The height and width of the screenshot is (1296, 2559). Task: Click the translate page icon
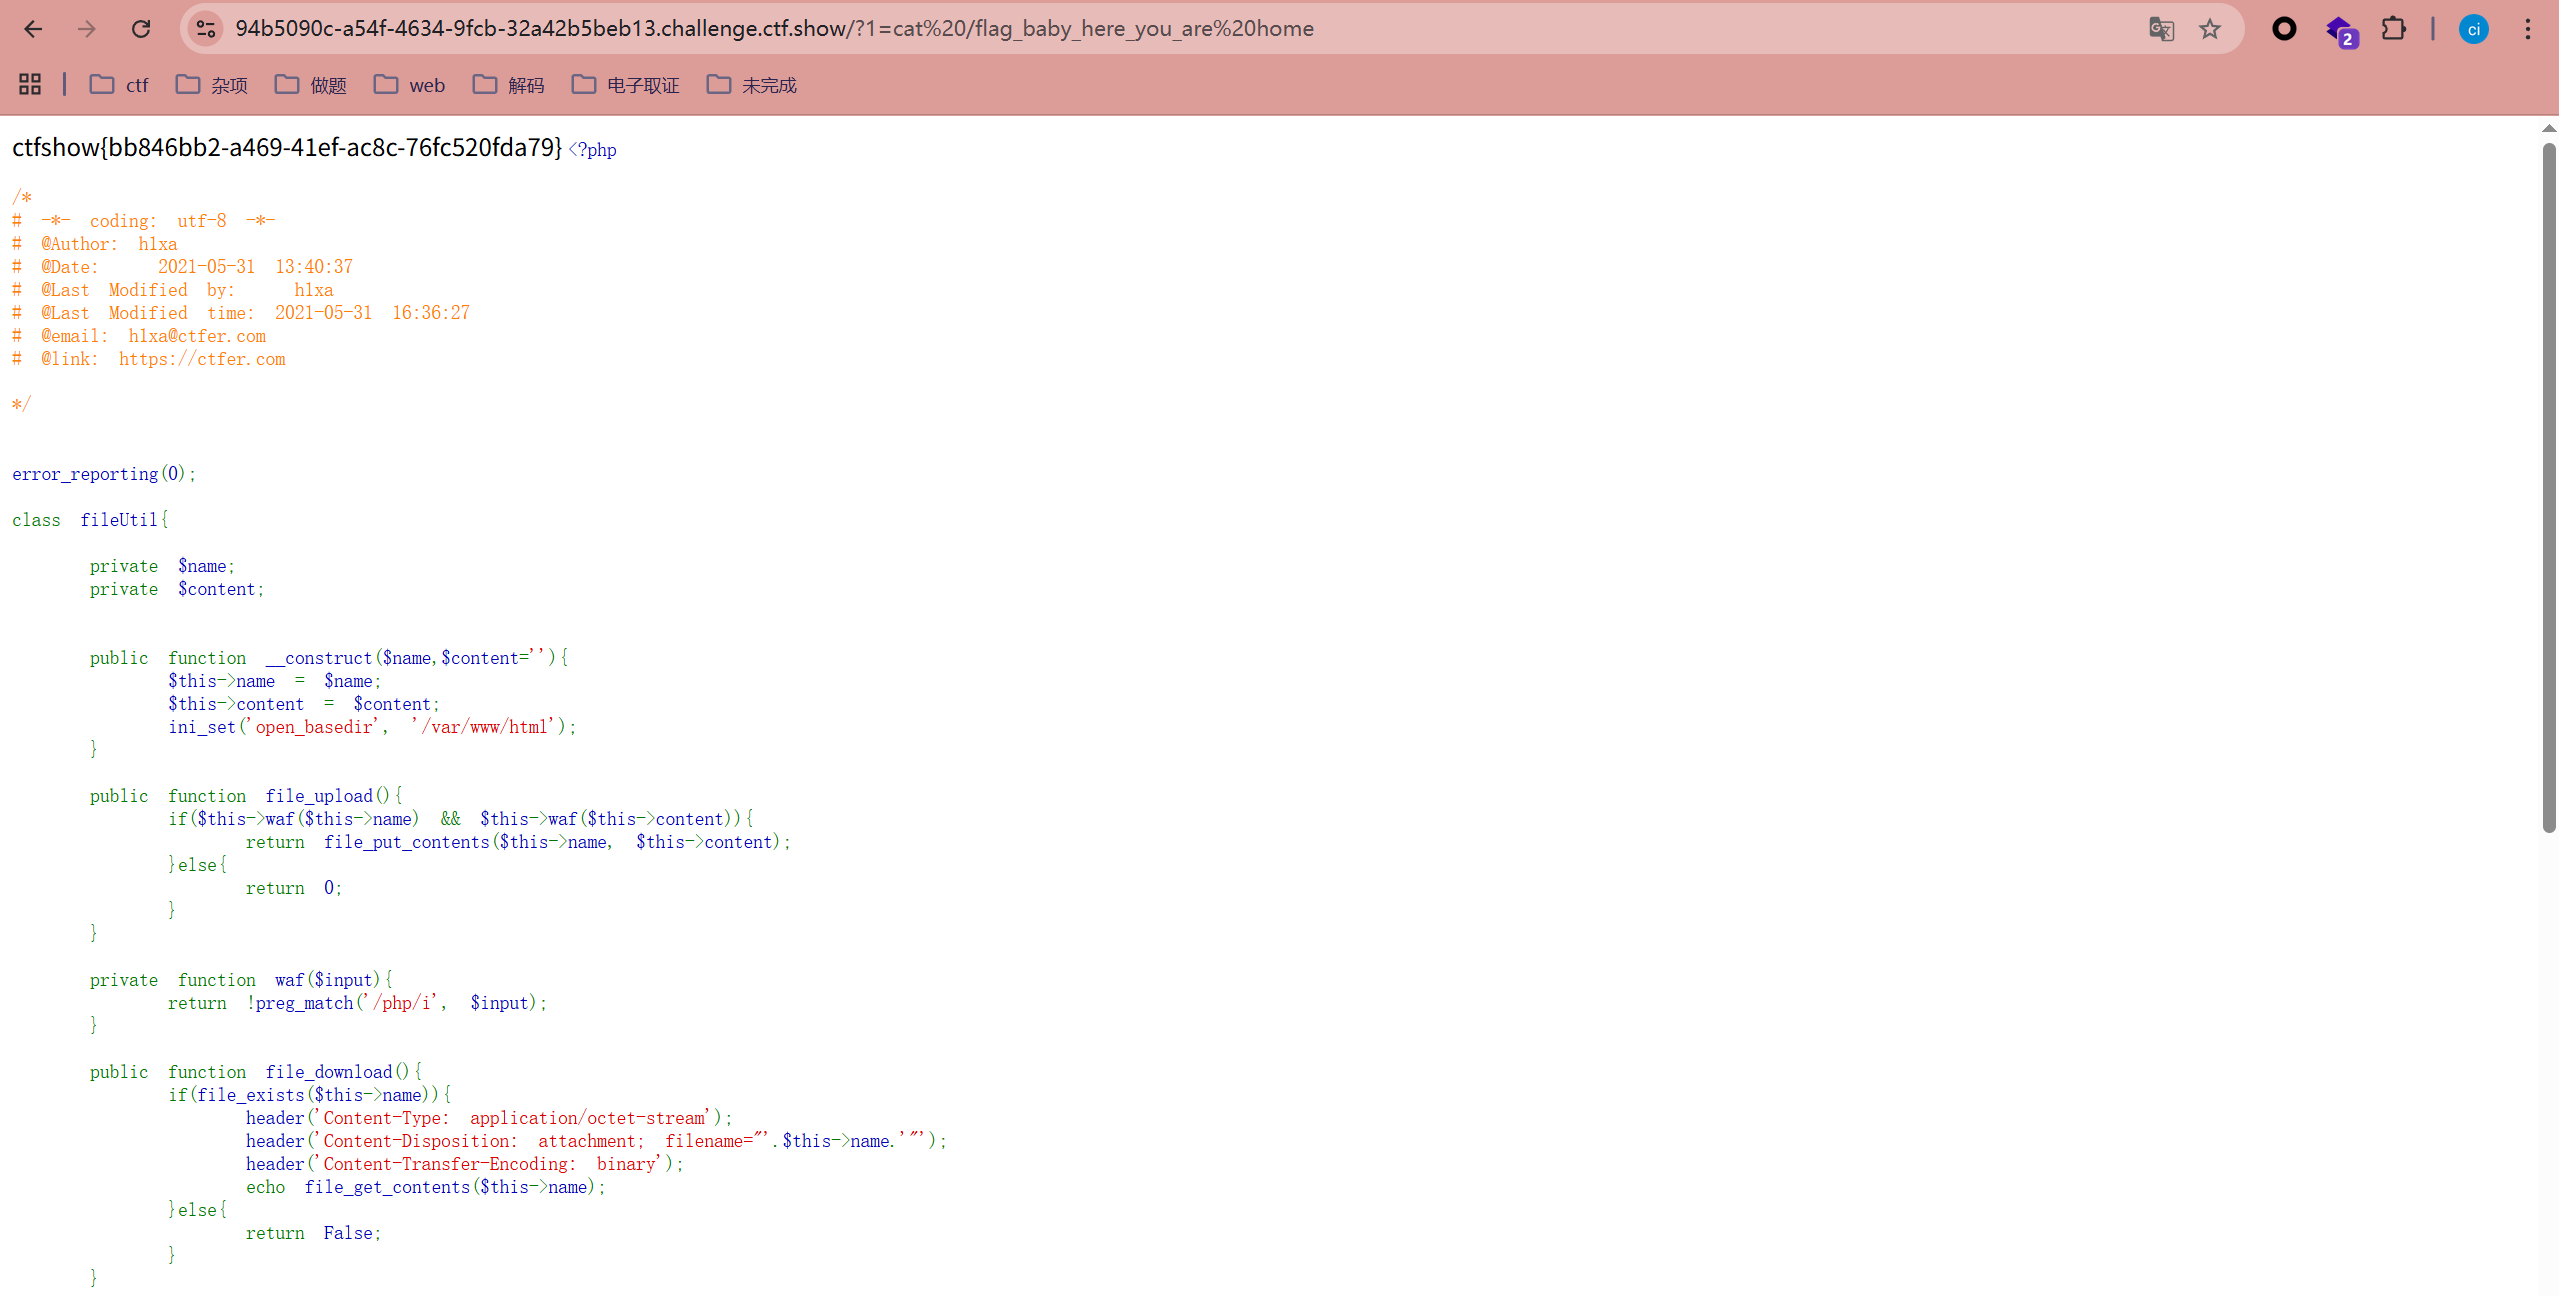2161,29
